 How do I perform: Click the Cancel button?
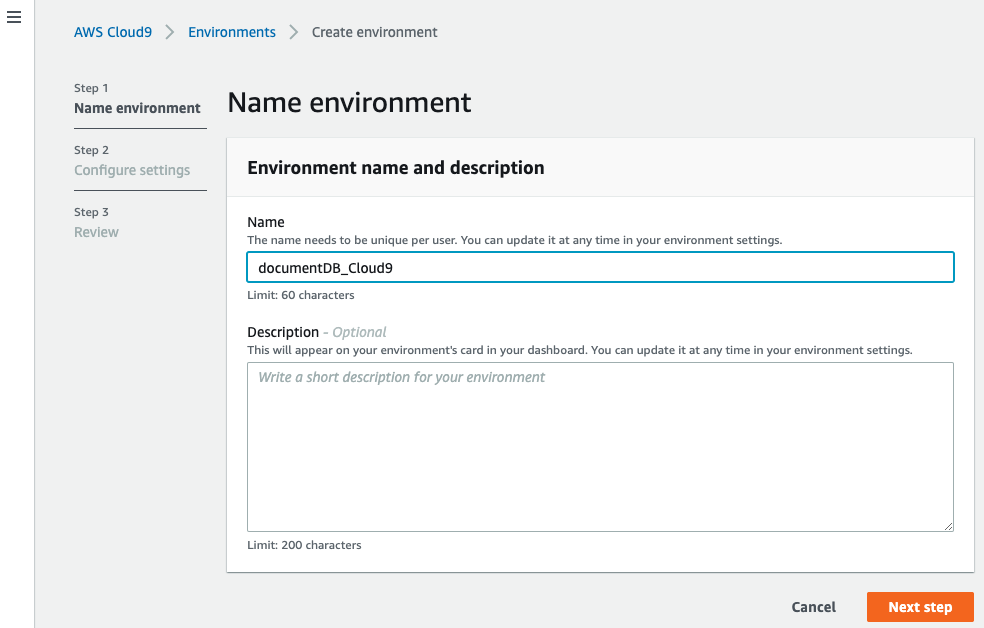point(813,606)
